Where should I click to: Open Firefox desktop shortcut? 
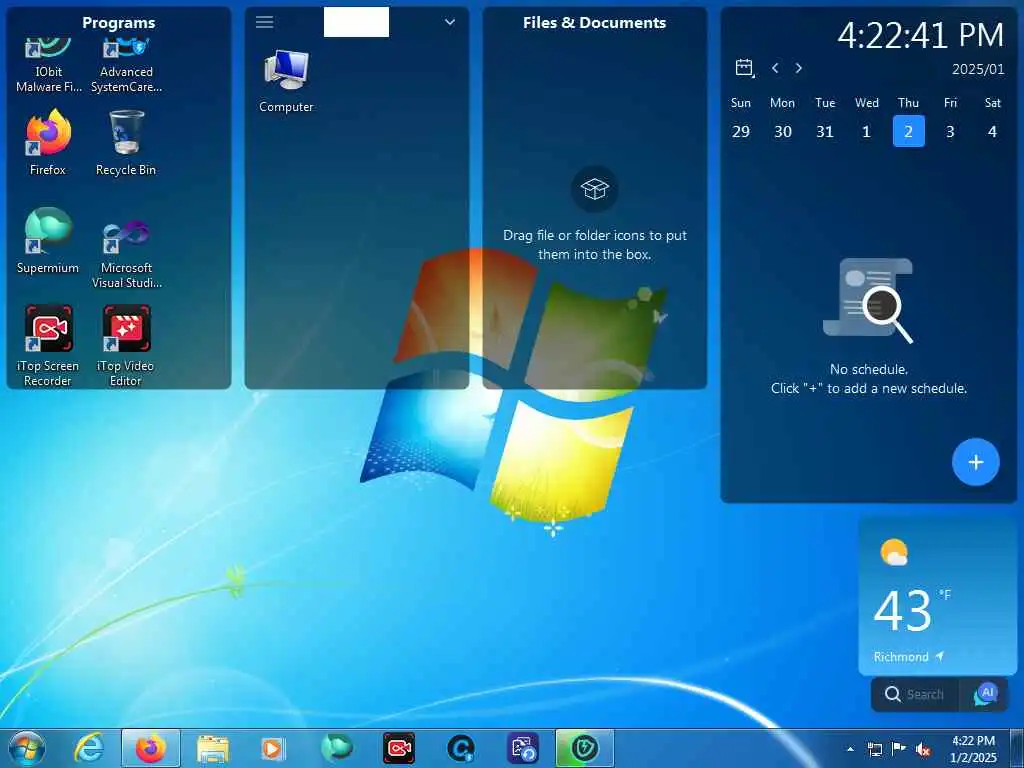tap(48, 142)
